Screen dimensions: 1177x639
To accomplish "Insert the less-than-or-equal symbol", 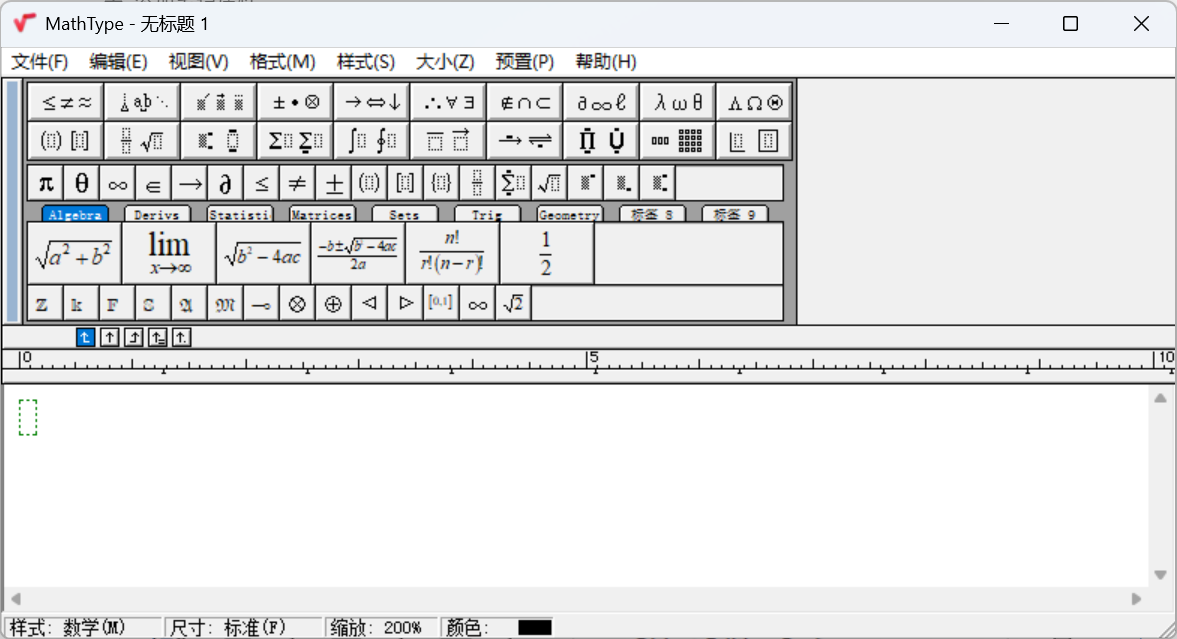I will (261, 183).
